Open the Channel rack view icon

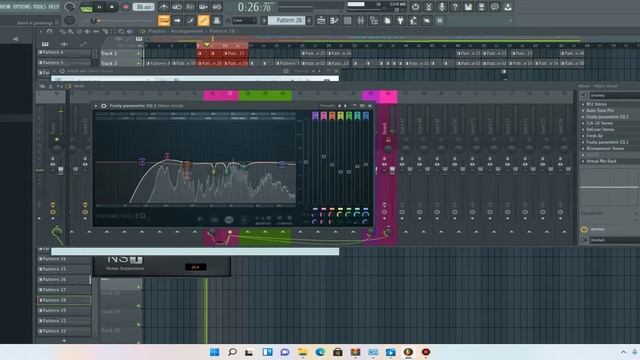click(x=347, y=20)
